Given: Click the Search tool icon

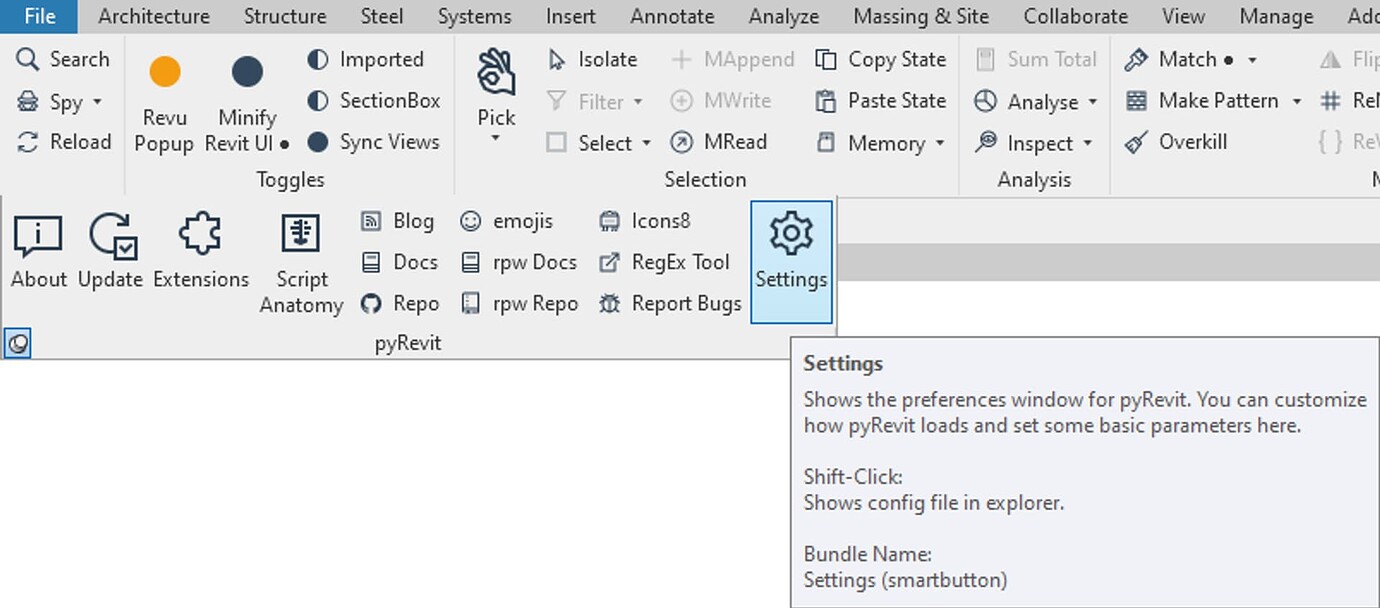Looking at the screenshot, I should 28,59.
